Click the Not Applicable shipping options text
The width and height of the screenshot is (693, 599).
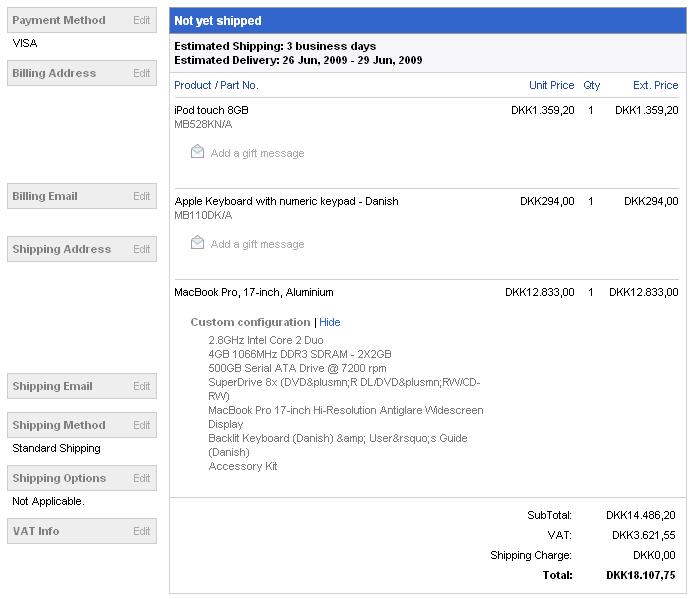coord(49,501)
